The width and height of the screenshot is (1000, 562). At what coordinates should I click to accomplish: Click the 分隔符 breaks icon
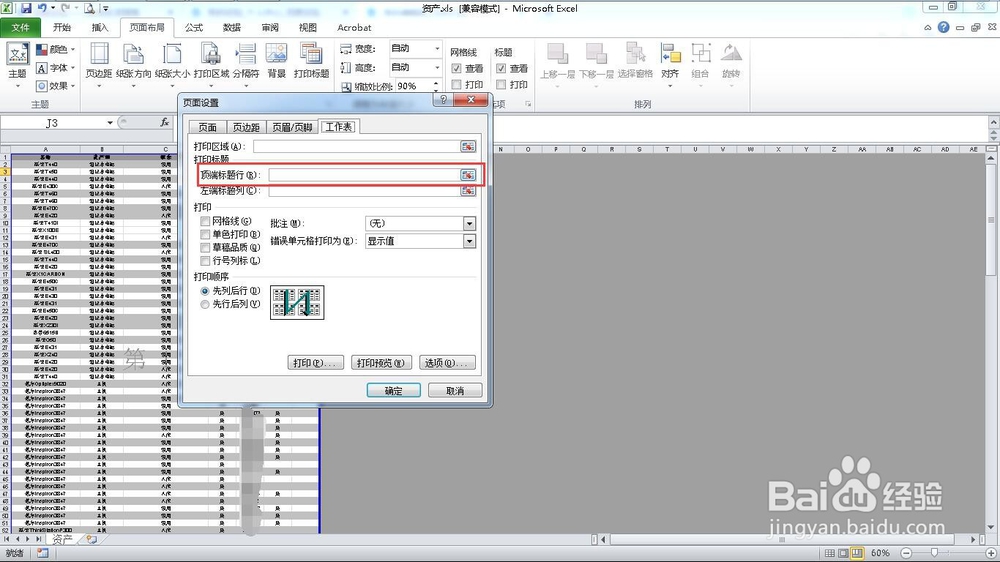(246, 56)
